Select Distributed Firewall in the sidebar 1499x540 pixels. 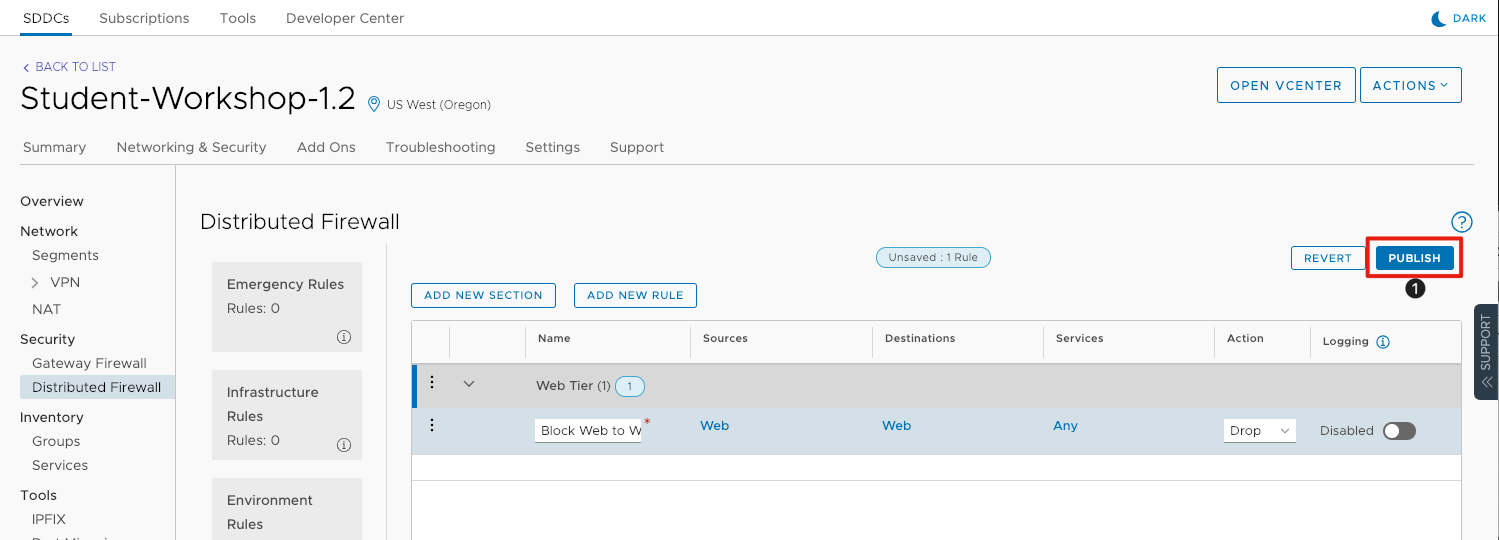[97, 387]
